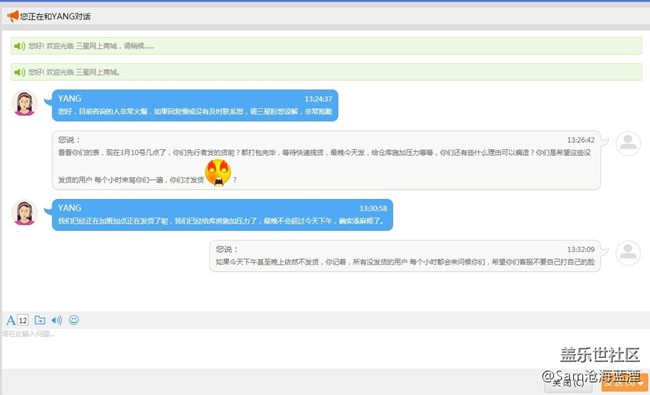The height and width of the screenshot is (395, 650).
Task: Click the YANG name in the 13:24:37 bubble
Action: [70, 99]
